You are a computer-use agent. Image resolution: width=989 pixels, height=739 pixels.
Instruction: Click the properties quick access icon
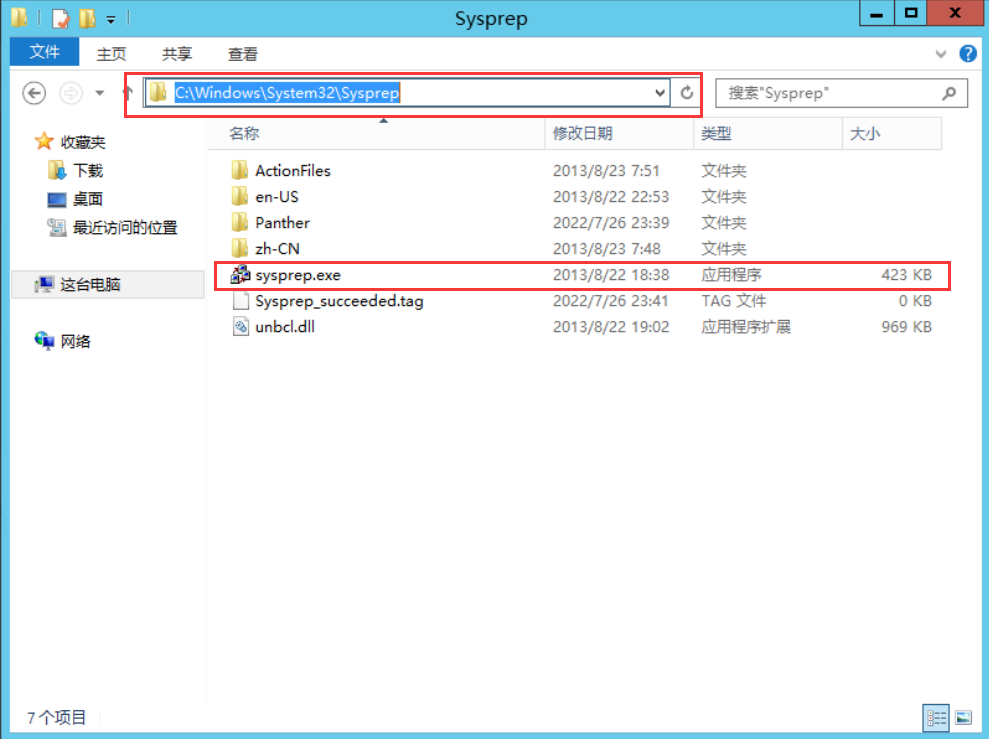click(61, 18)
